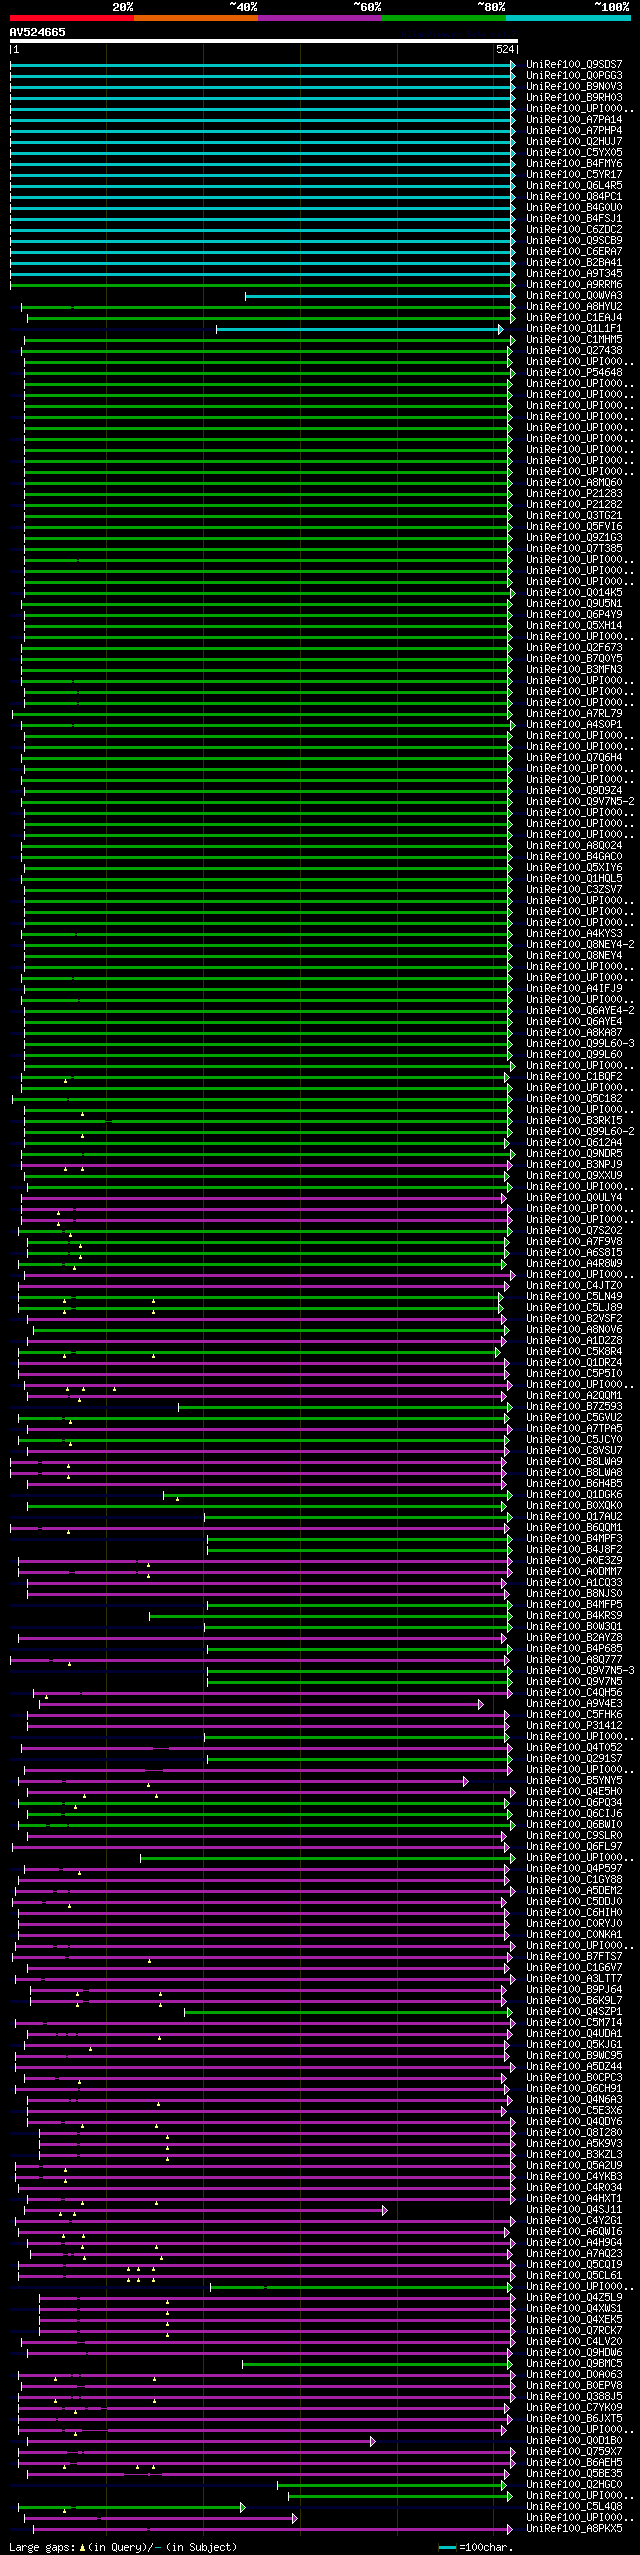Select label UniRef100_A7TPA5
640x2555 pixels.
pyautogui.click(x=574, y=1429)
